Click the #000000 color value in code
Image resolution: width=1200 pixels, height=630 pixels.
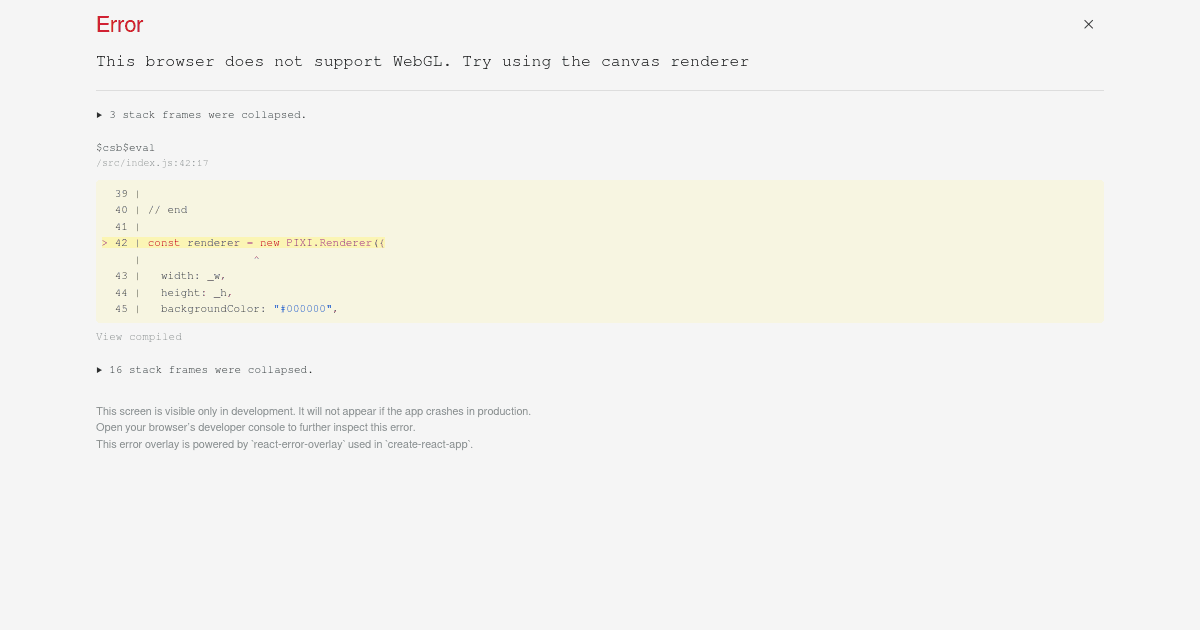pos(306,309)
